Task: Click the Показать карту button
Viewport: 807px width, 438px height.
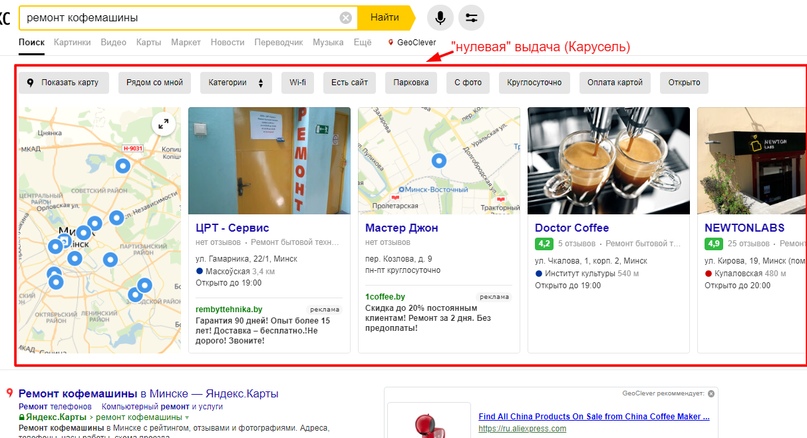Action: [x=64, y=82]
